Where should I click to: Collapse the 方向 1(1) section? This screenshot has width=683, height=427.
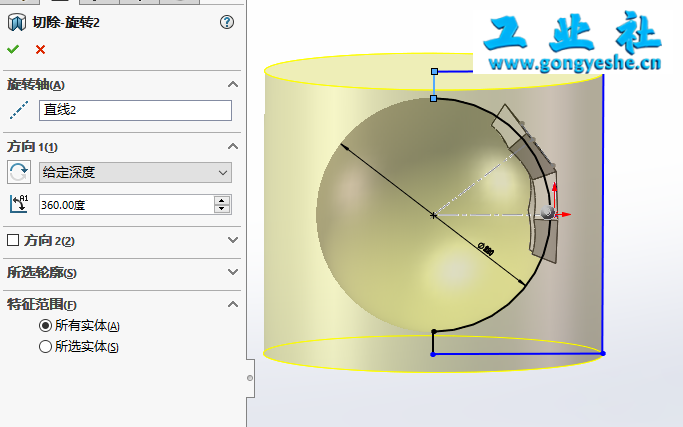[233, 146]
